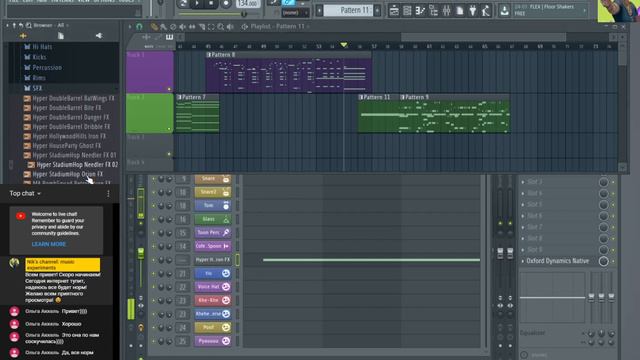Click the left mixer track fader handle
Viewport: 640px width, 360px height.
tap(500, 253)
